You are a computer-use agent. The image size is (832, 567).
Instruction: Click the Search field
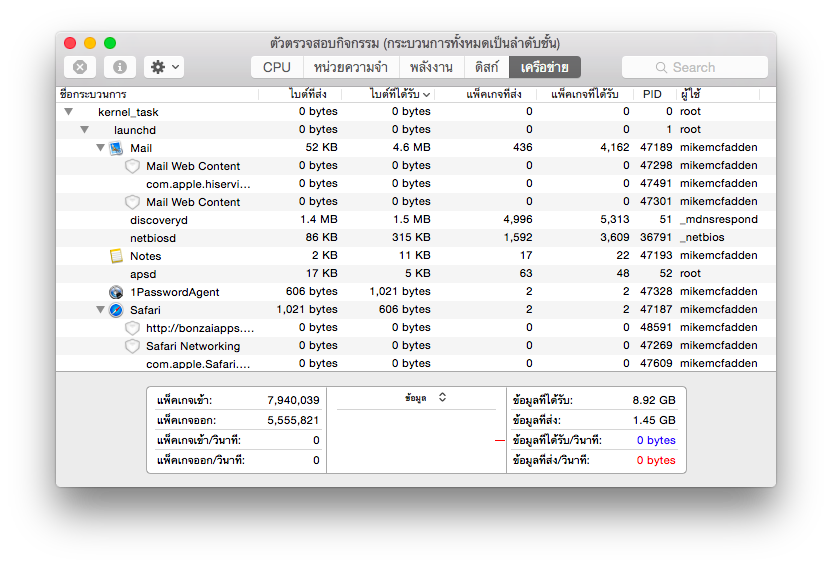point(695,67)
